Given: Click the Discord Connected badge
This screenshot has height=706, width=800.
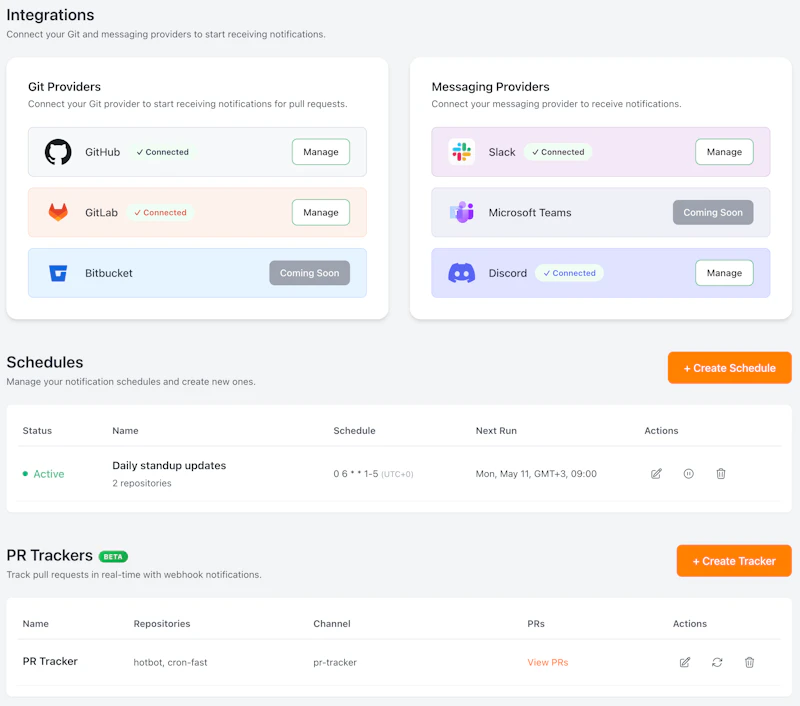Looking at the screenshot, I should [x=569, y=273].
